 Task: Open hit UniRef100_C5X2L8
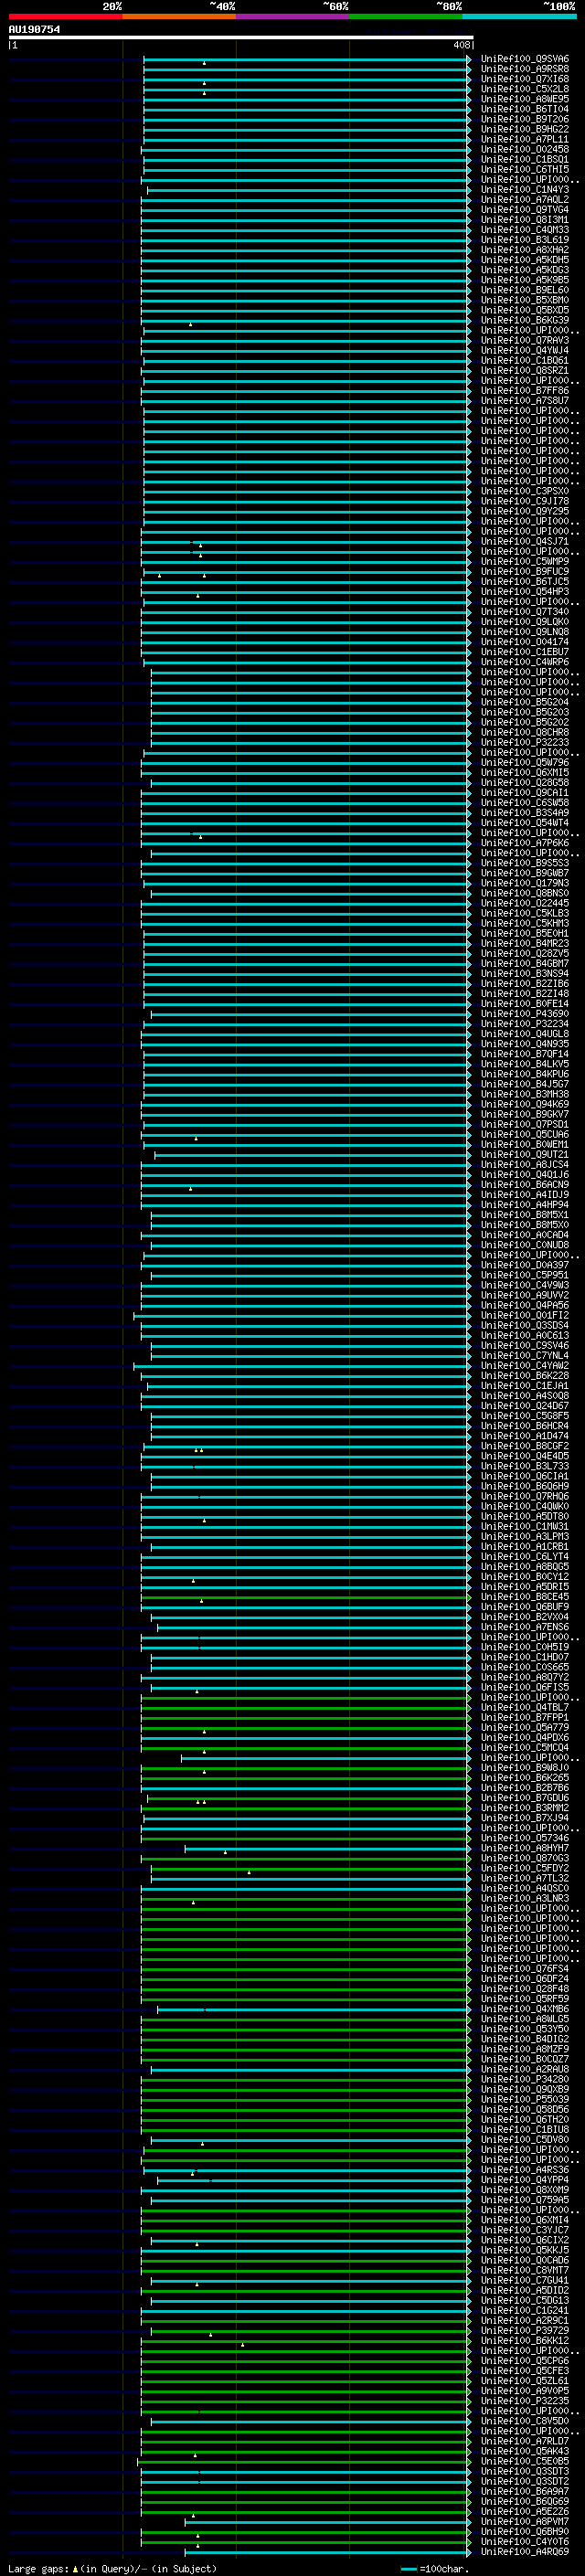[524, 89]
